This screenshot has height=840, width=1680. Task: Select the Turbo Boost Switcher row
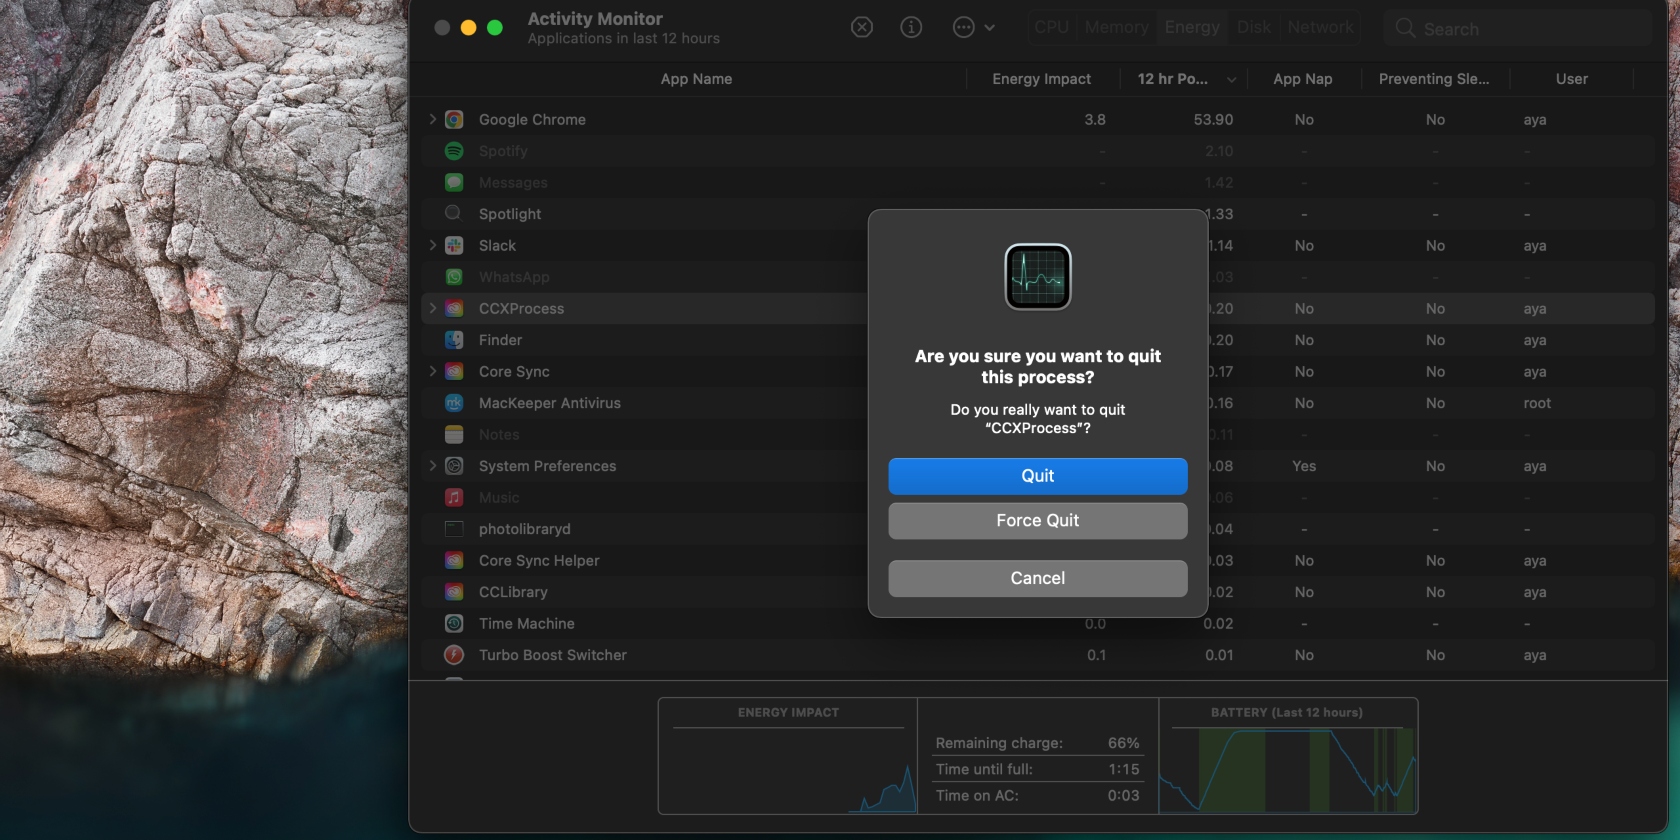point(1037,655)
